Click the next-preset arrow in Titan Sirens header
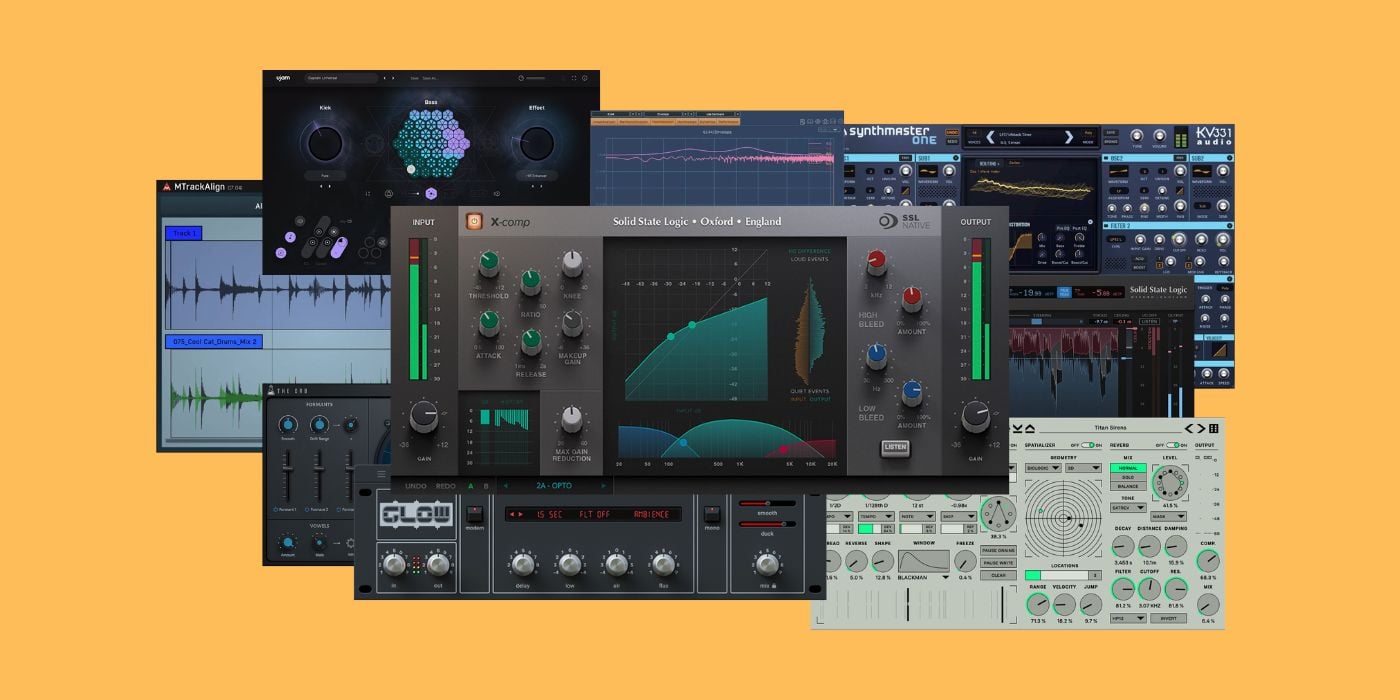The height and width of the screenshot is (700, 1400). tap(1200, 429)
